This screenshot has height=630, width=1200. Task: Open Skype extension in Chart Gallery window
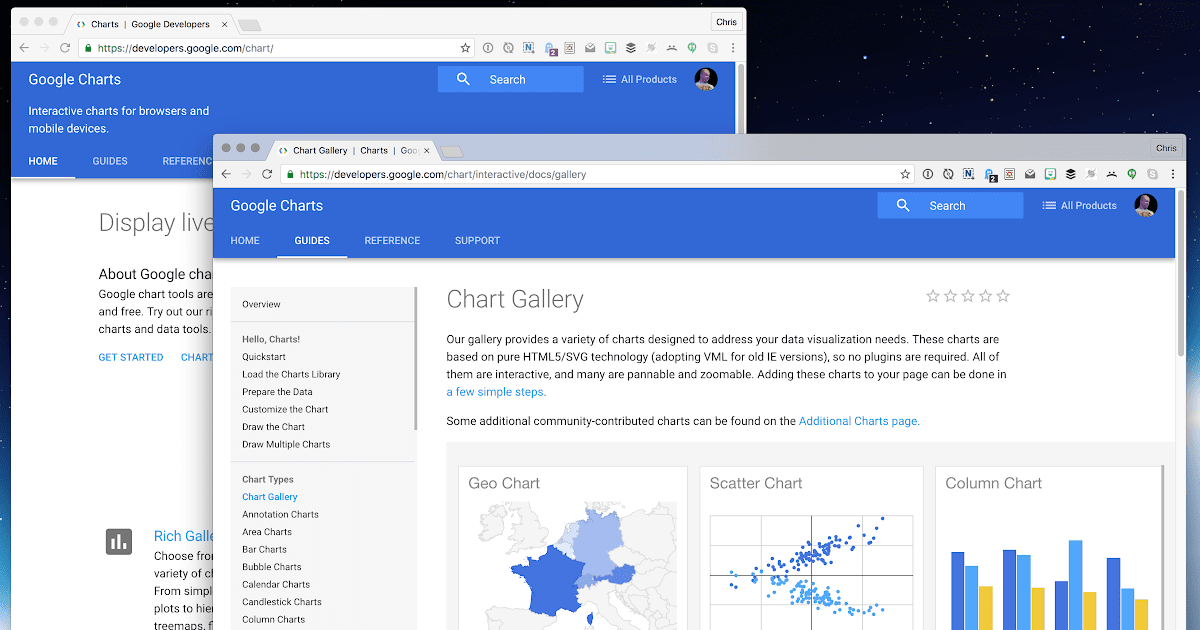point(1152,174)
